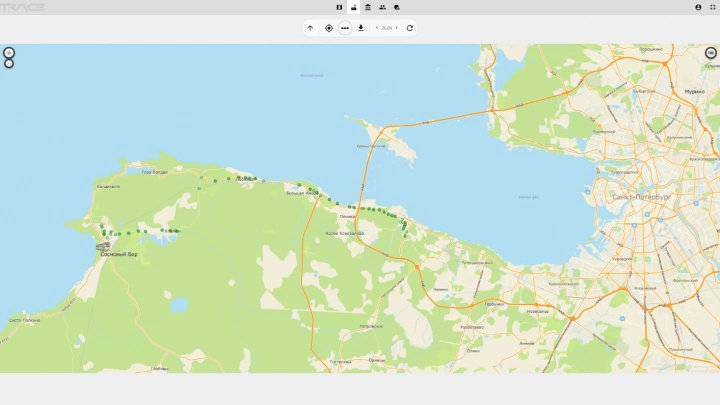Open the users group tab icon
720x405 pixels.
coord(383,7)
